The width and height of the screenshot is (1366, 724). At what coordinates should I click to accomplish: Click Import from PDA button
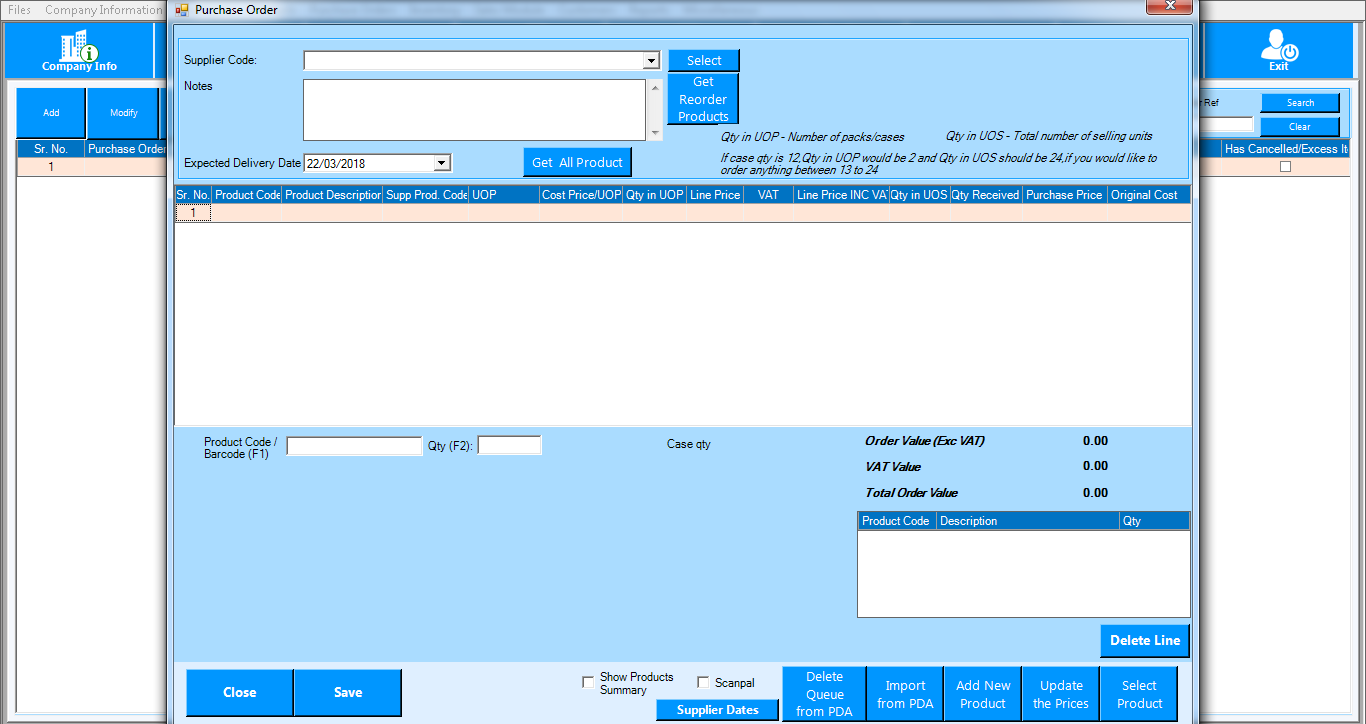[x=905, y=694]
